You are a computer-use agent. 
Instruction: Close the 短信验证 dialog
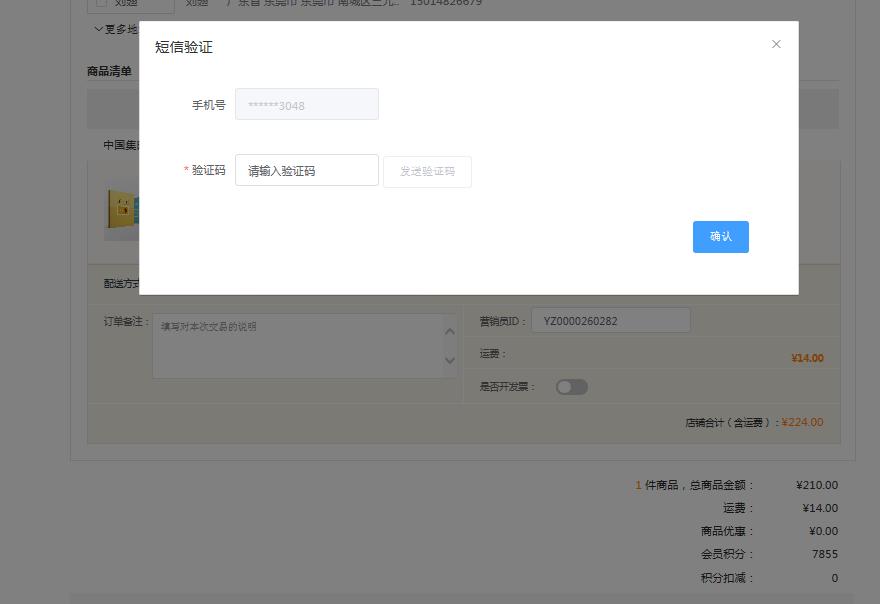click(x=776, y=44)
